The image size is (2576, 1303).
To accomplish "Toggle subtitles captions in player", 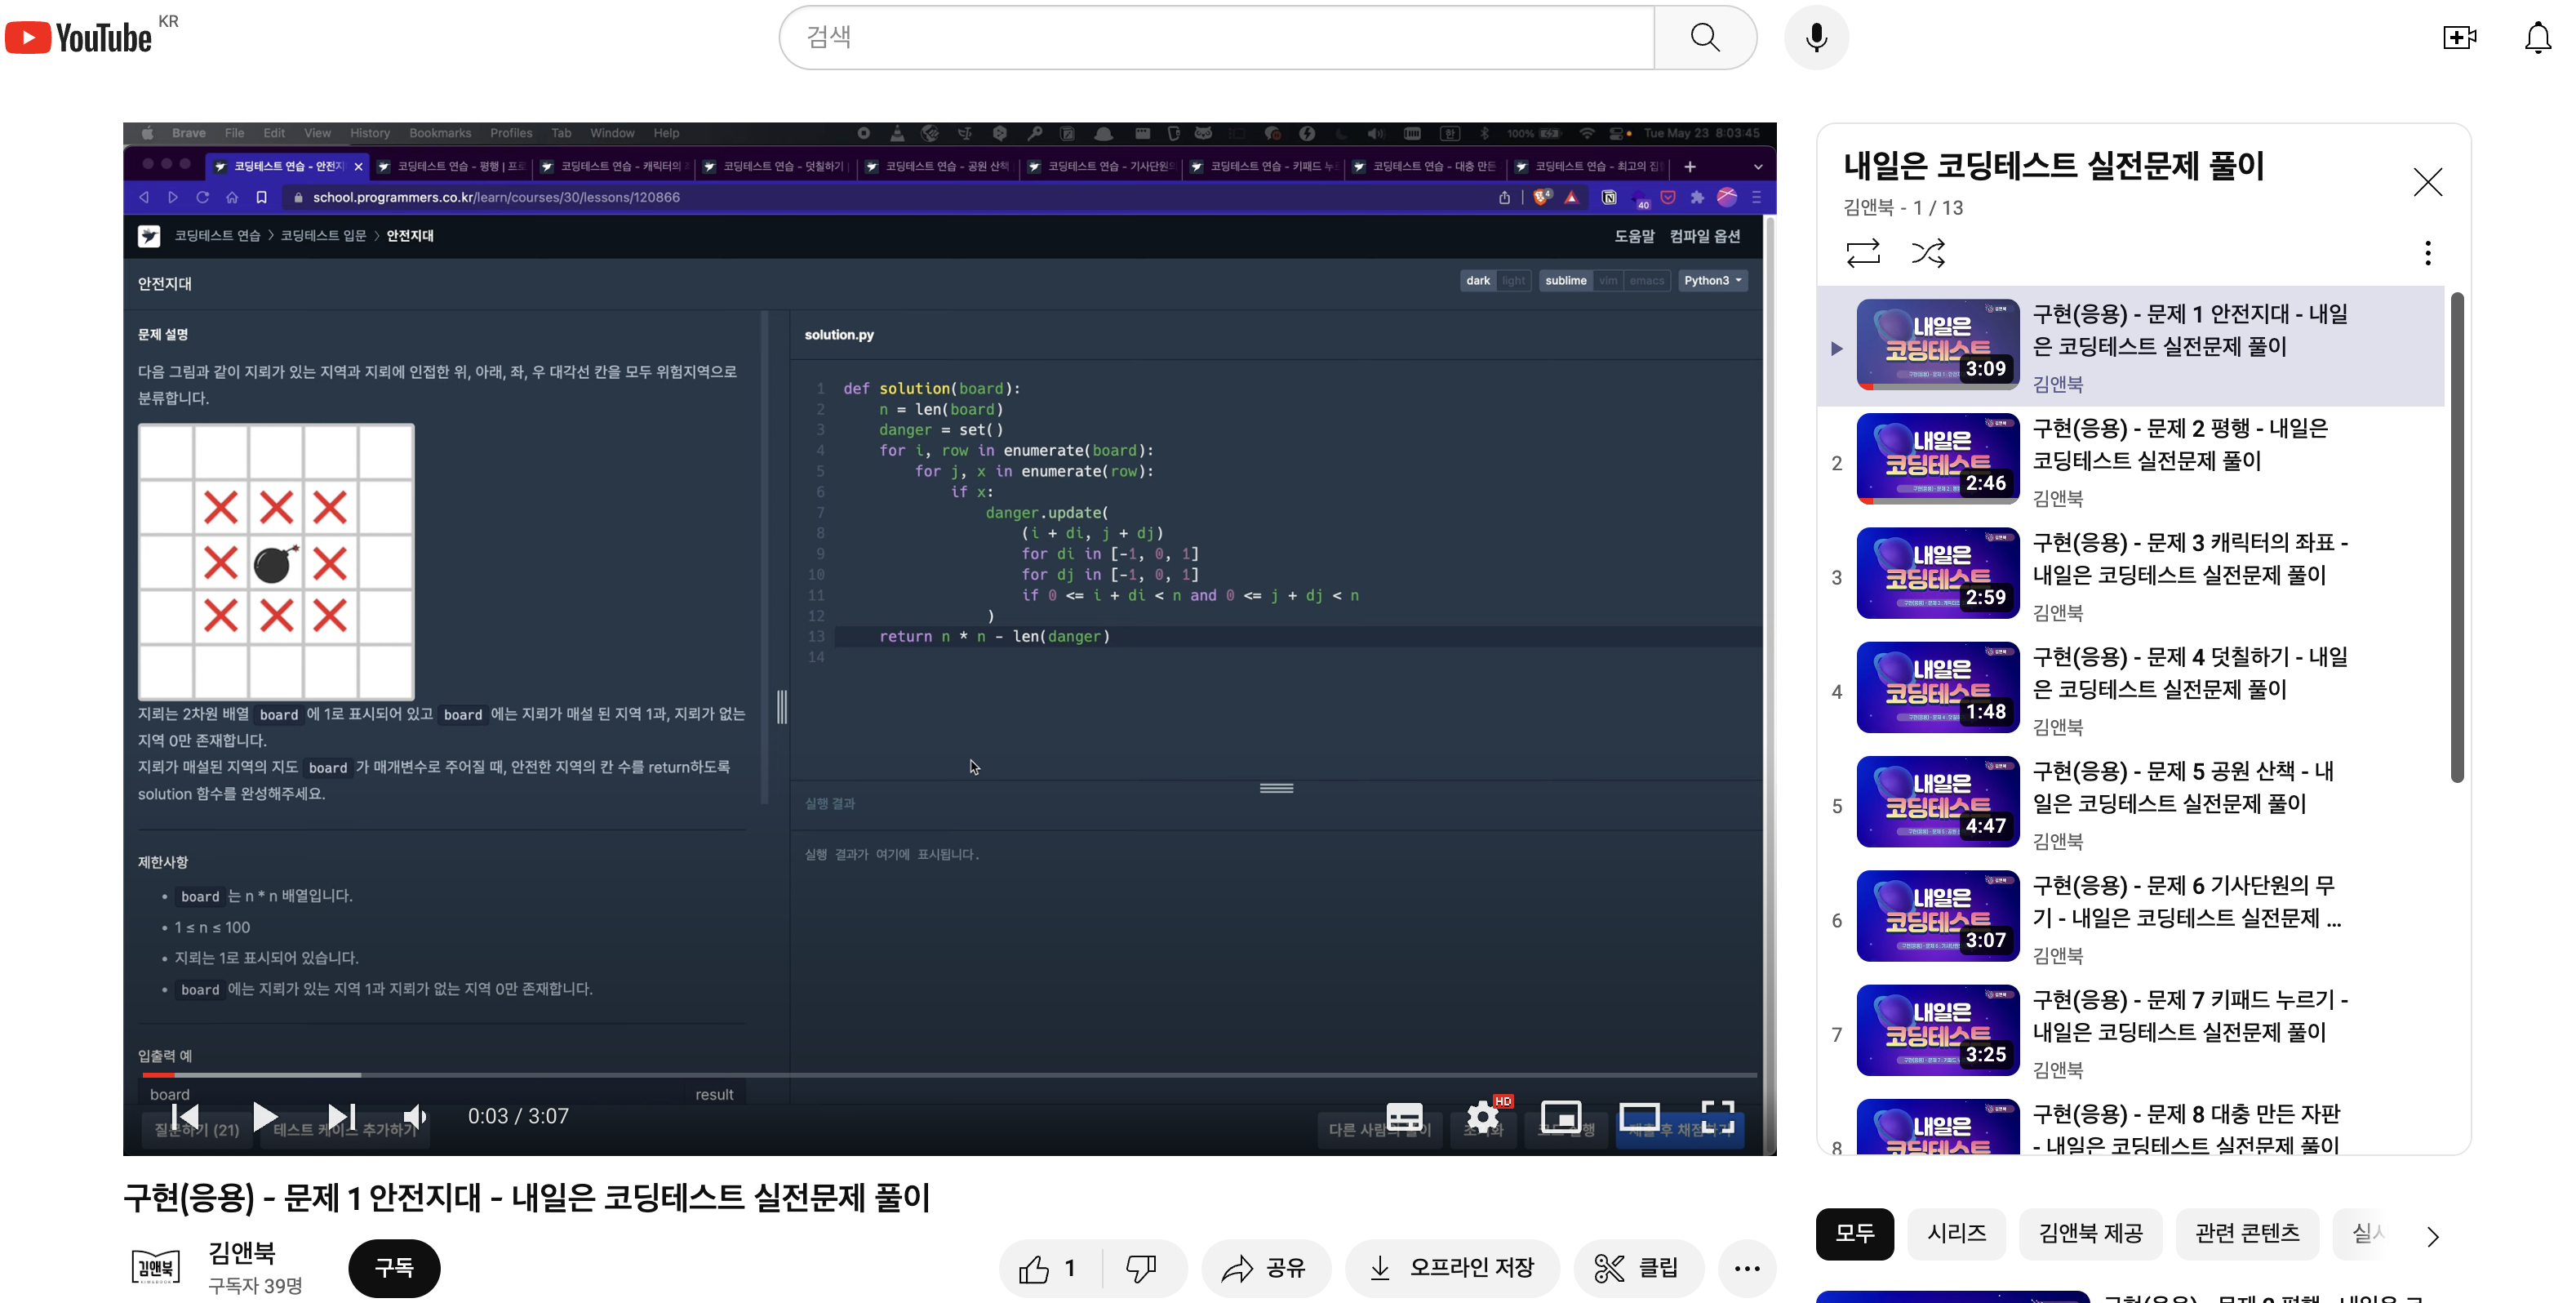I will click(1404, 1116).
